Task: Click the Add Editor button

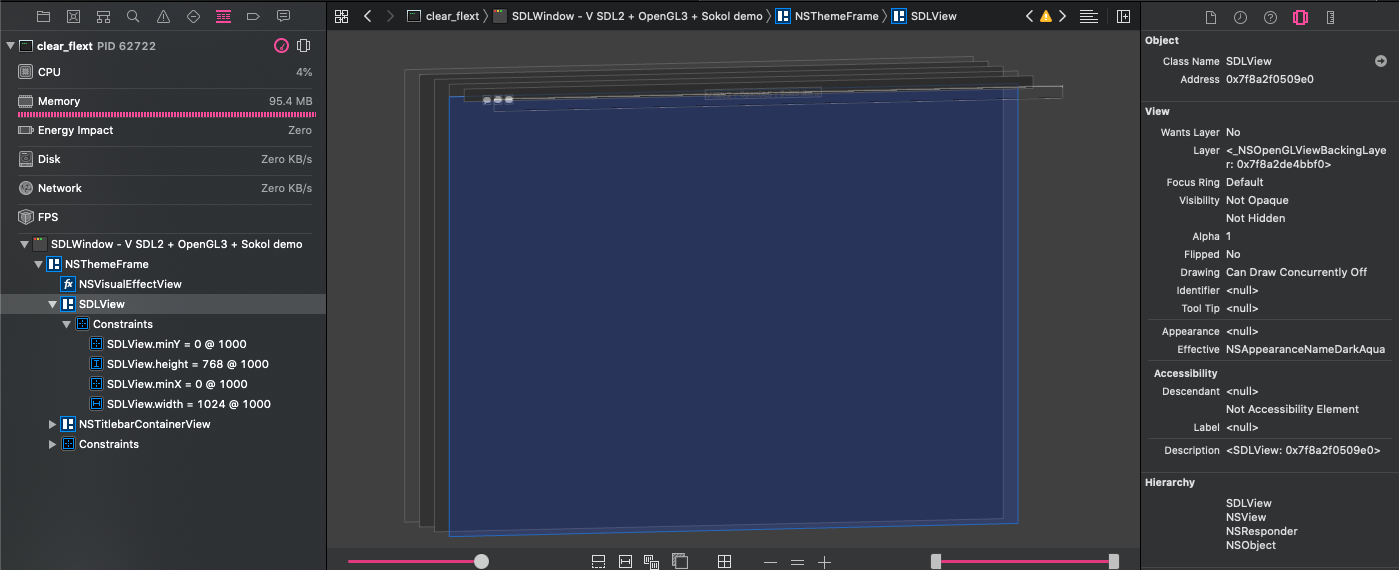Action: [1123, 17]
